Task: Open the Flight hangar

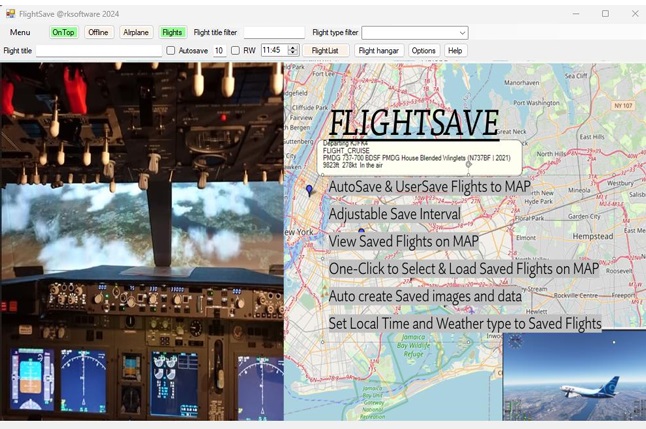Action: (x=379, y=50)
